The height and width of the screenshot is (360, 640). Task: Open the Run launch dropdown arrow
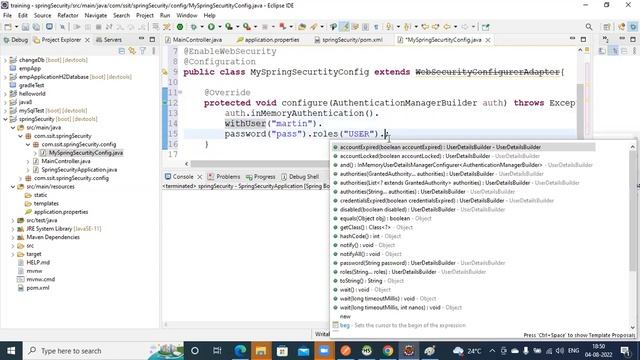220,27
